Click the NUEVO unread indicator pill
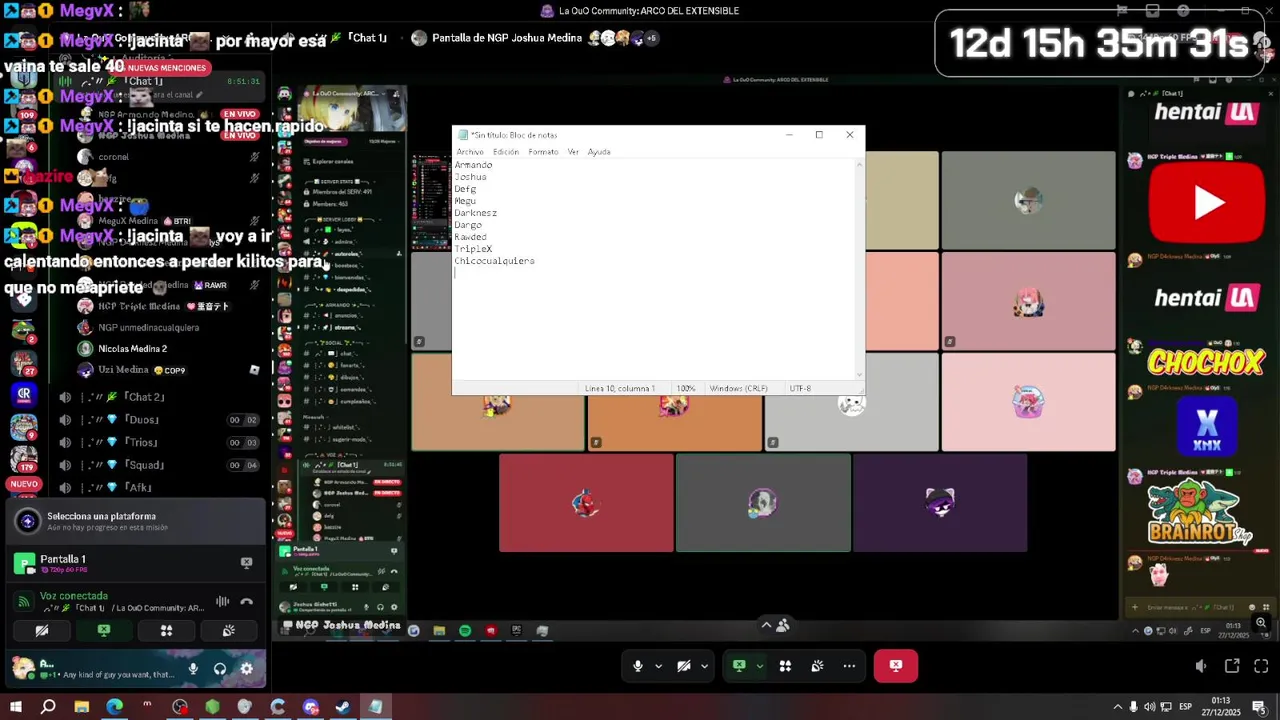The height and width of the screenshot is (720, 1280). 23,484
